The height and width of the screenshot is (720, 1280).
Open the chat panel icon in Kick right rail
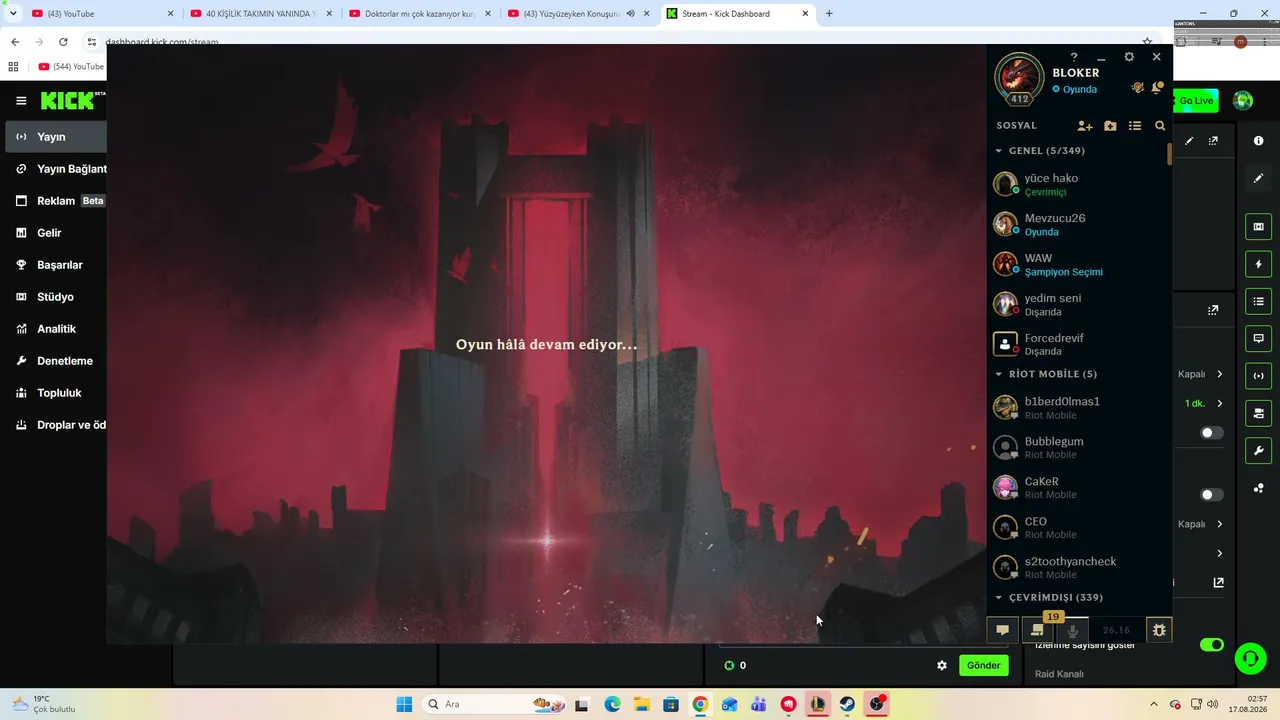tap(1259, 338)
